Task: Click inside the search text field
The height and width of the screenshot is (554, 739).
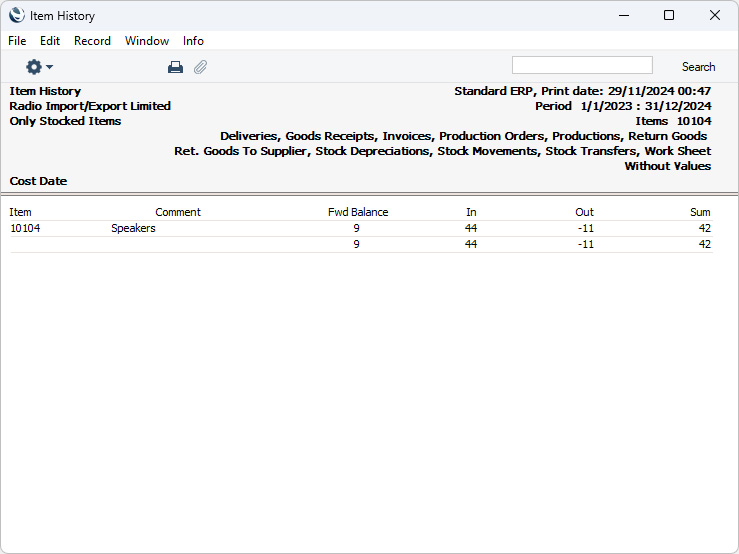Action: click(x=582, y=65)
